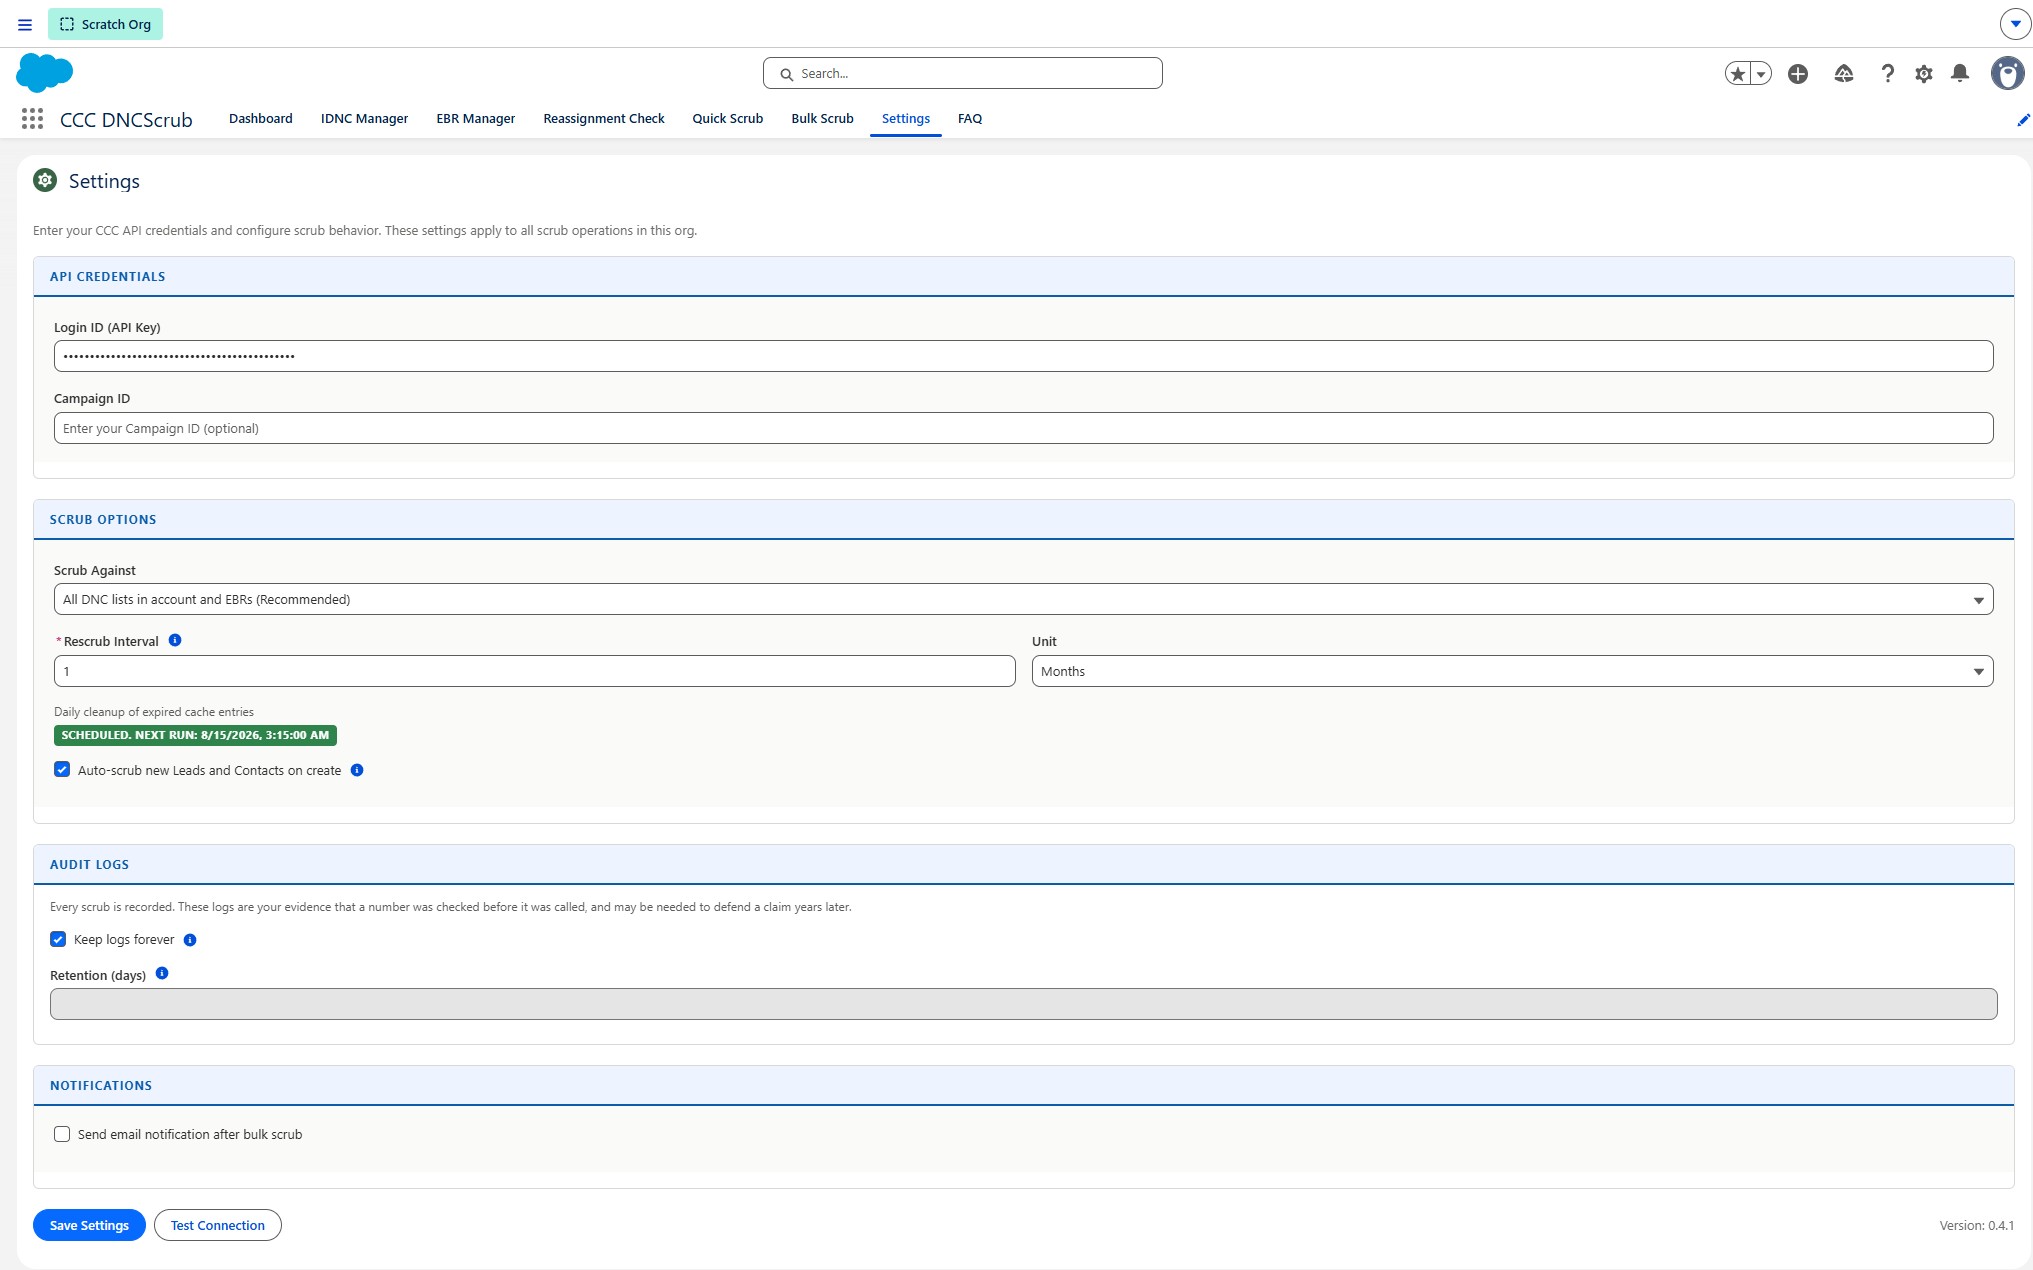The image size is (2033, 1270).
Task: Open the App Launcher grid icon
Action: tap(32, 119)
